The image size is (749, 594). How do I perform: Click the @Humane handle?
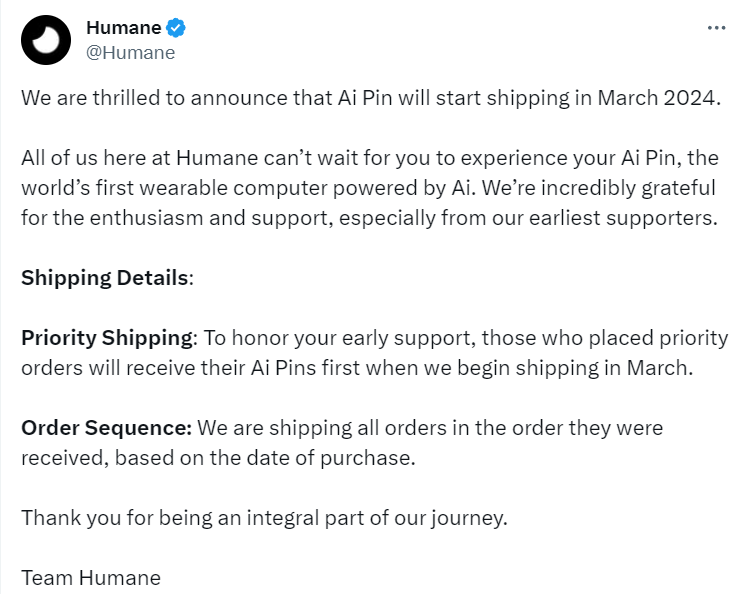click(130, 53)
